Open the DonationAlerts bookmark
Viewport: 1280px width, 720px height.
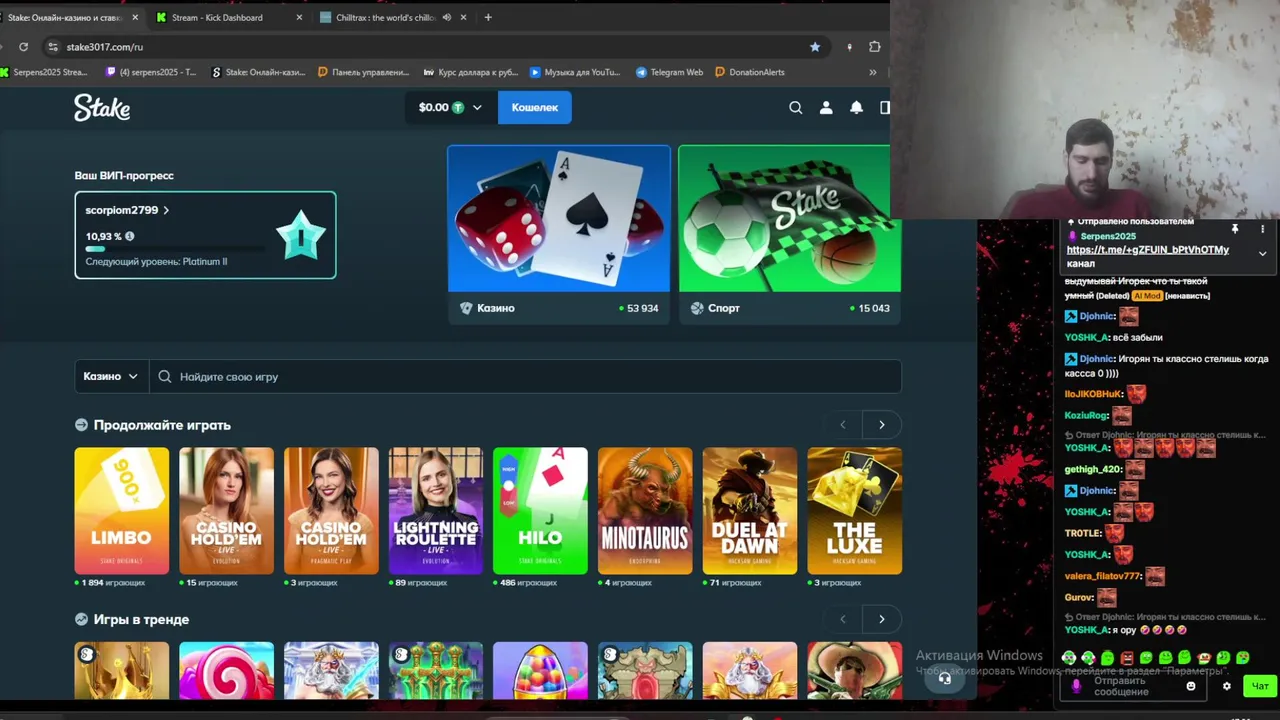(748, 72)
